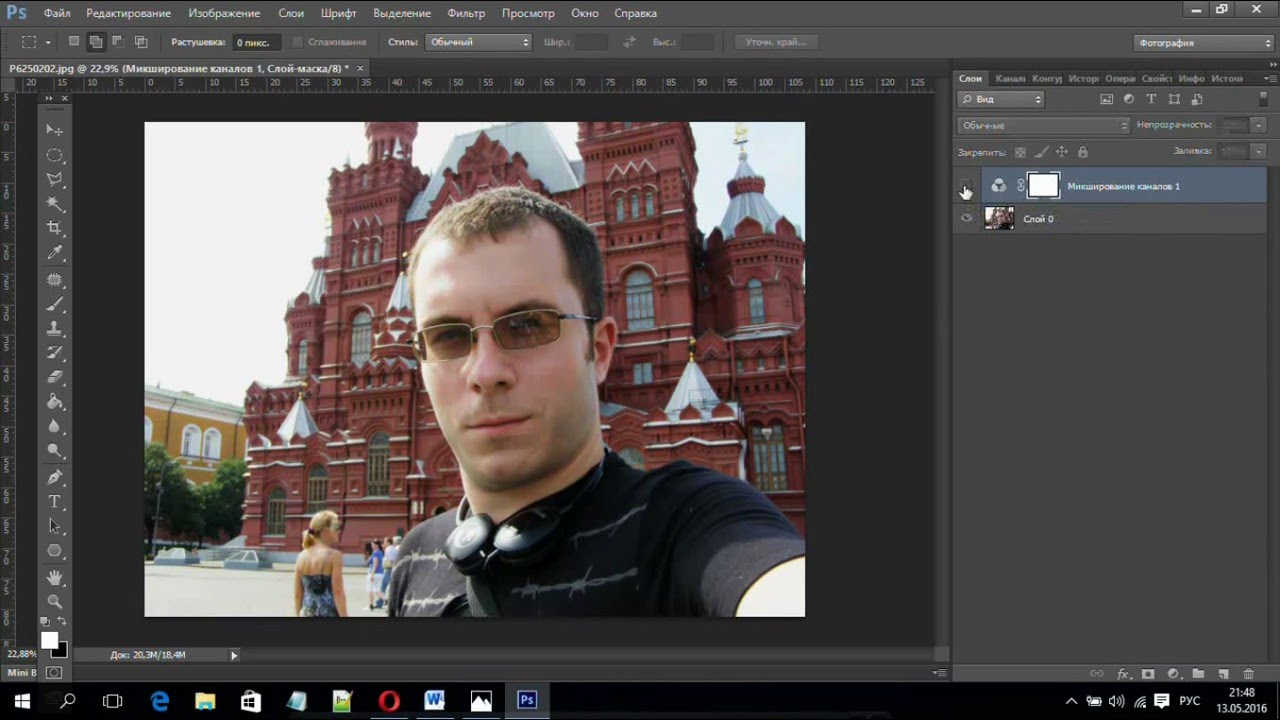1280x720 pixels.
Task: Switch to the История tab
Action: (x=1083, y=78)
